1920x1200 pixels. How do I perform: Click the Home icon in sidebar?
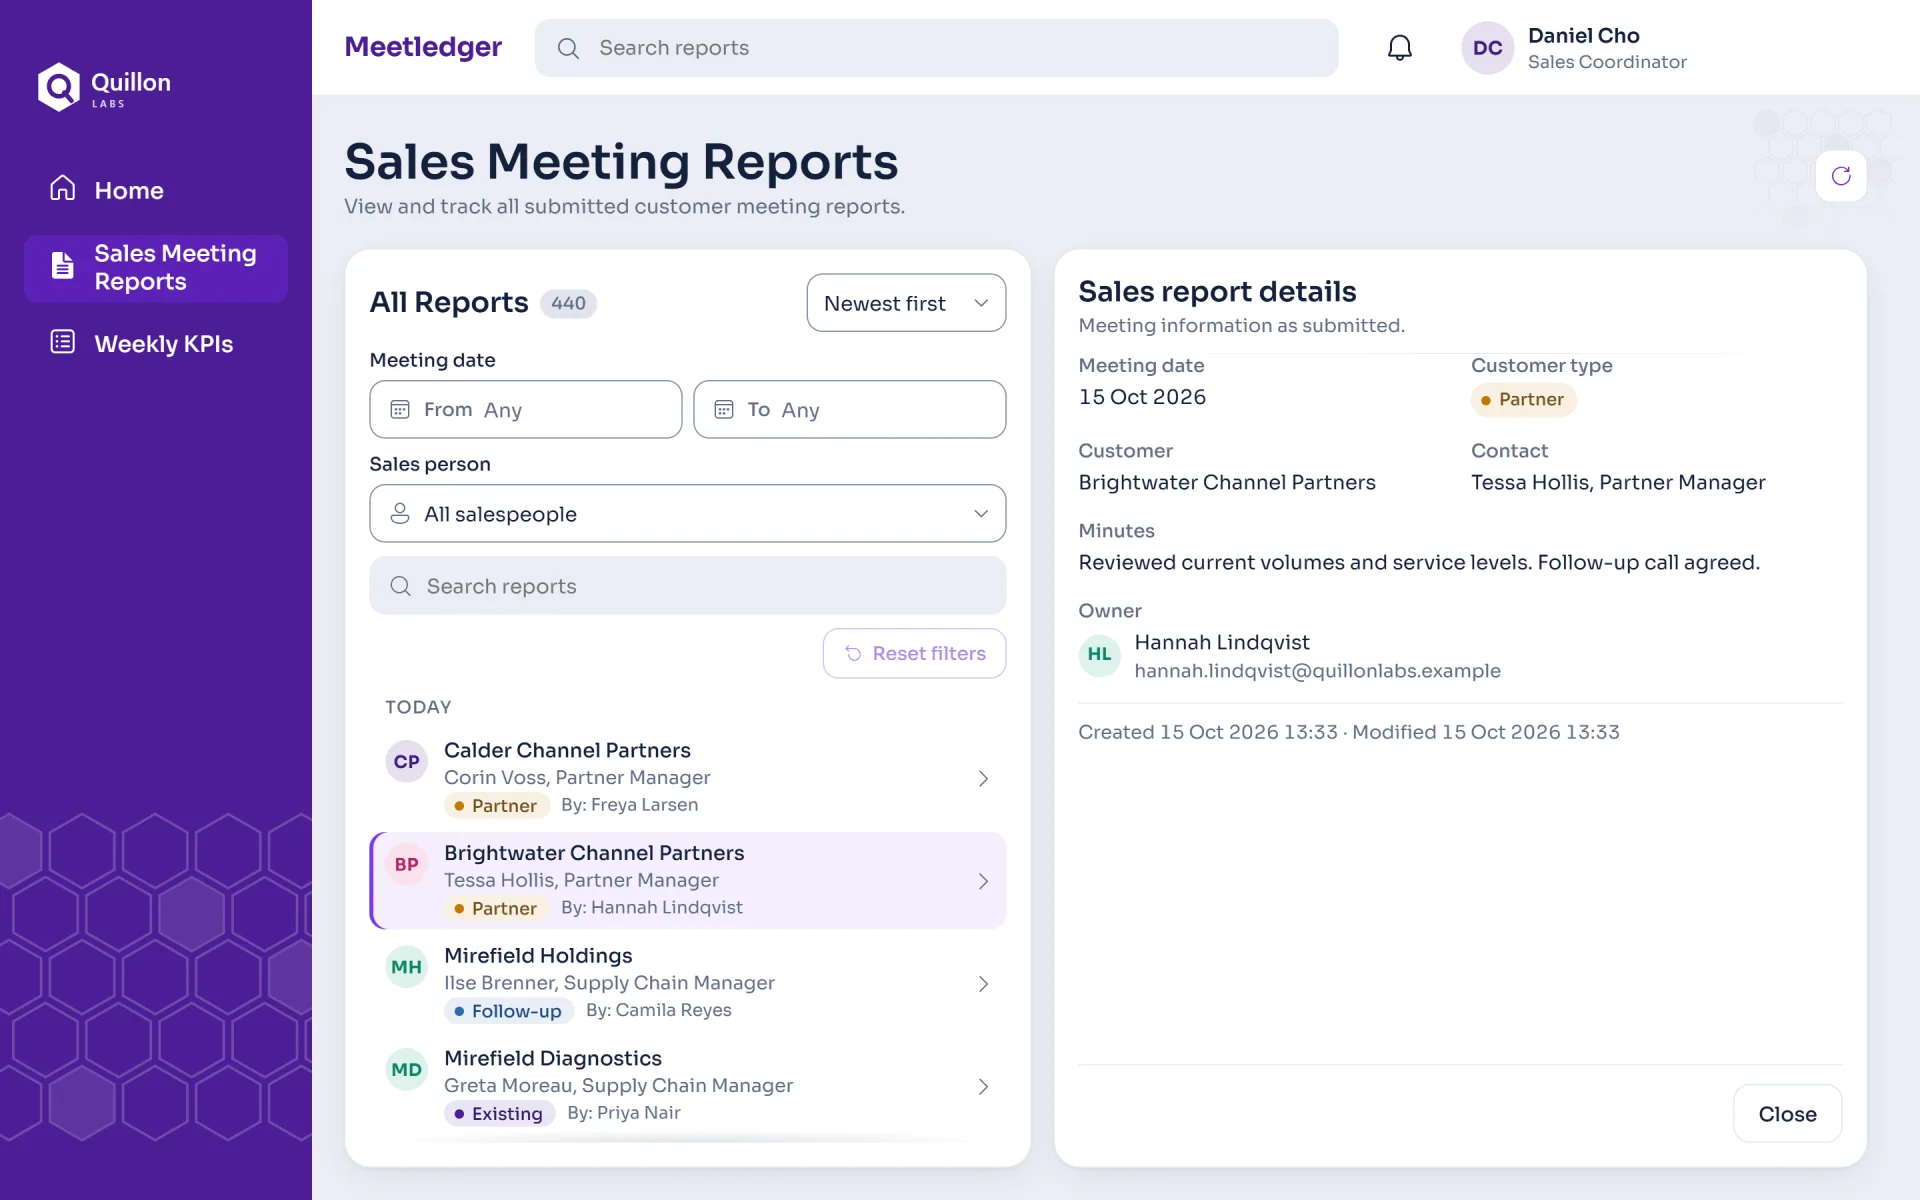click(63, 188)
